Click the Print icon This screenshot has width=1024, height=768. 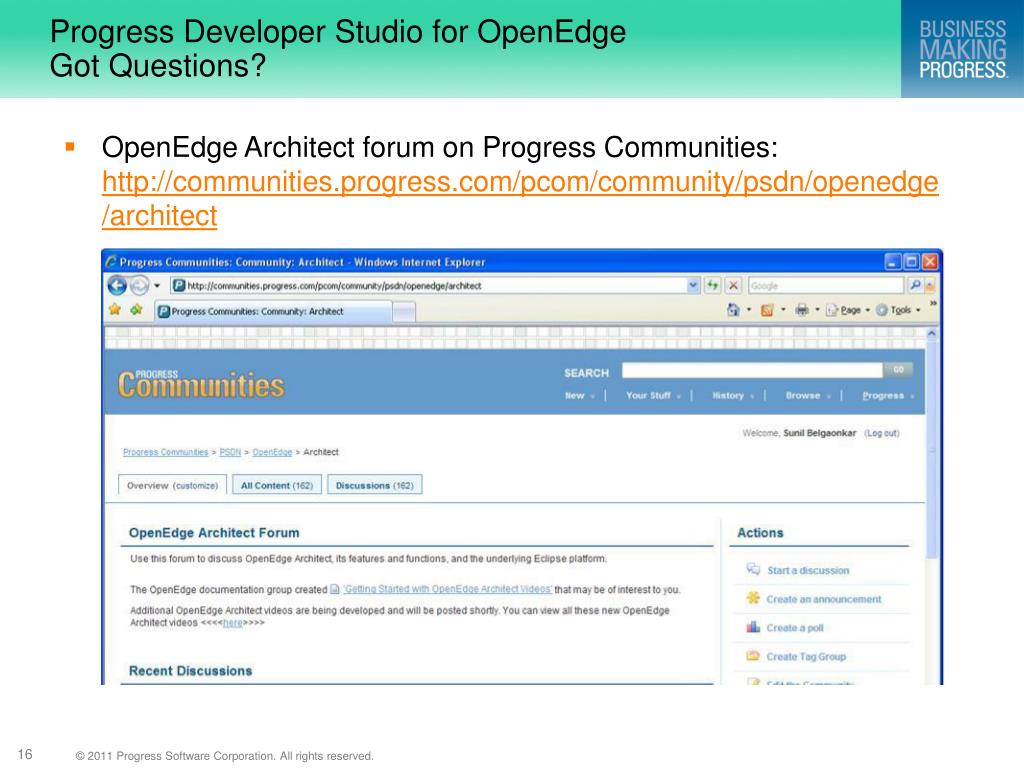point(801,310)
